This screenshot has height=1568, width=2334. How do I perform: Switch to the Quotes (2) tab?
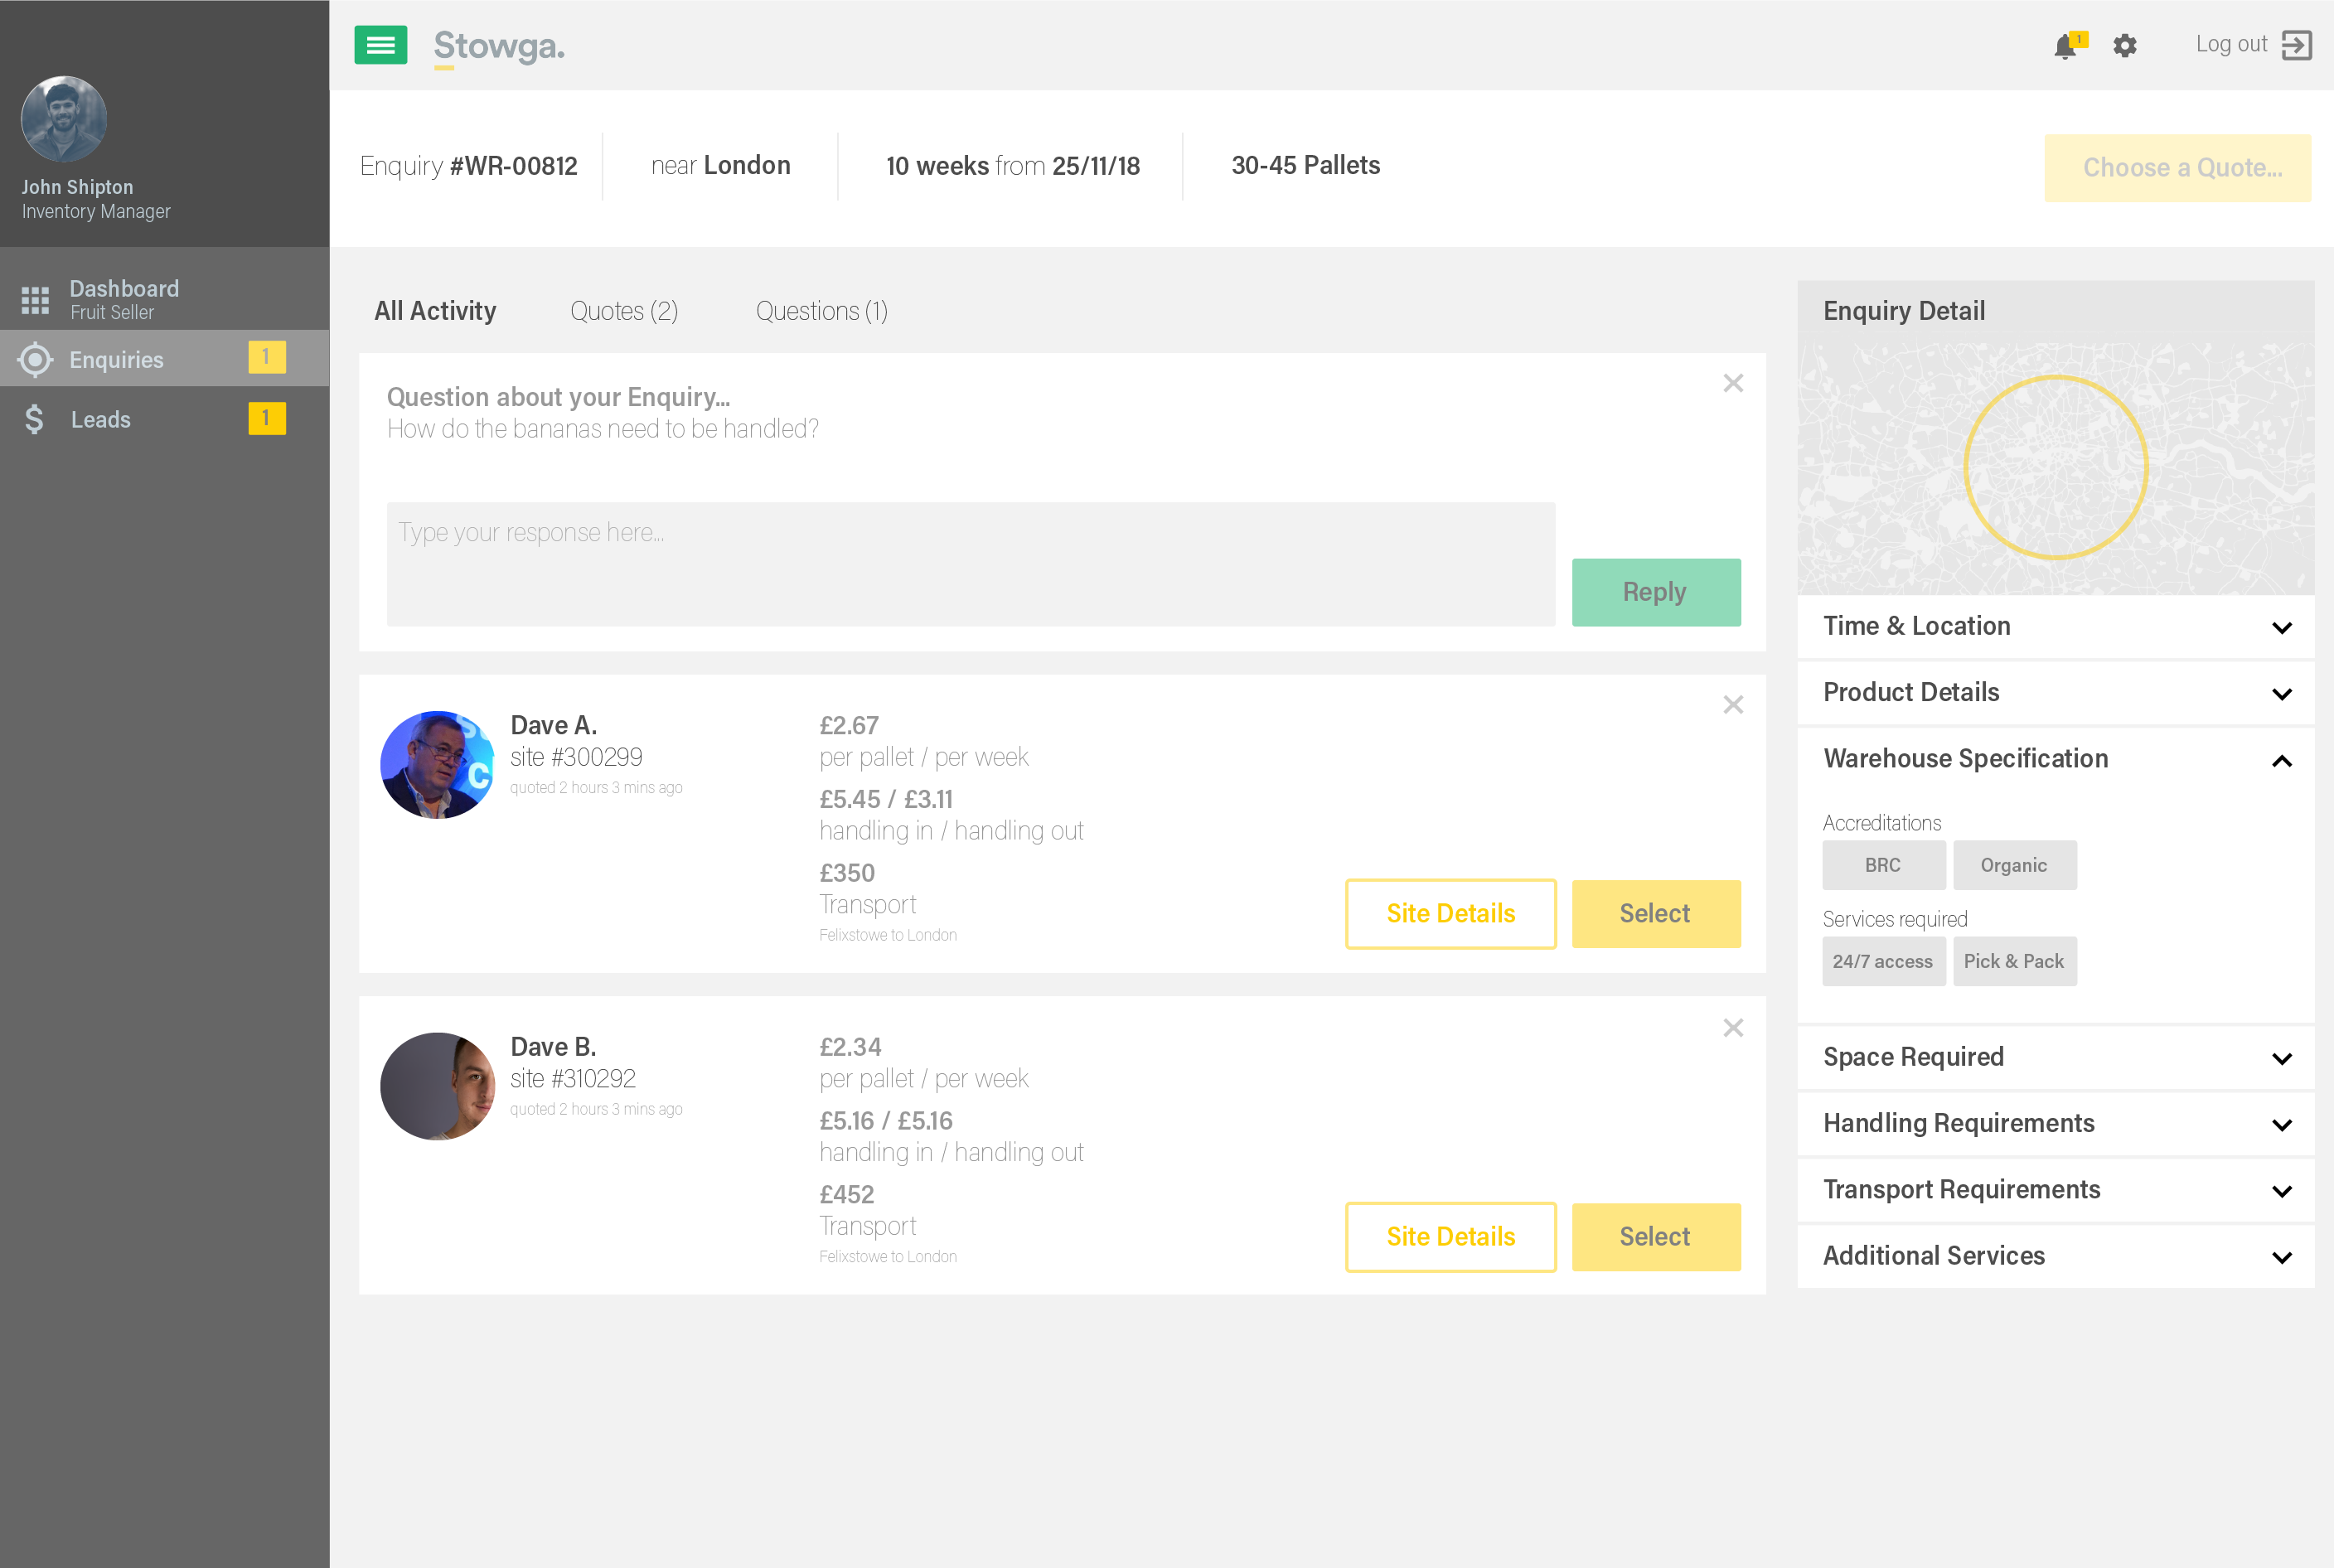click(x=624, y=311)
